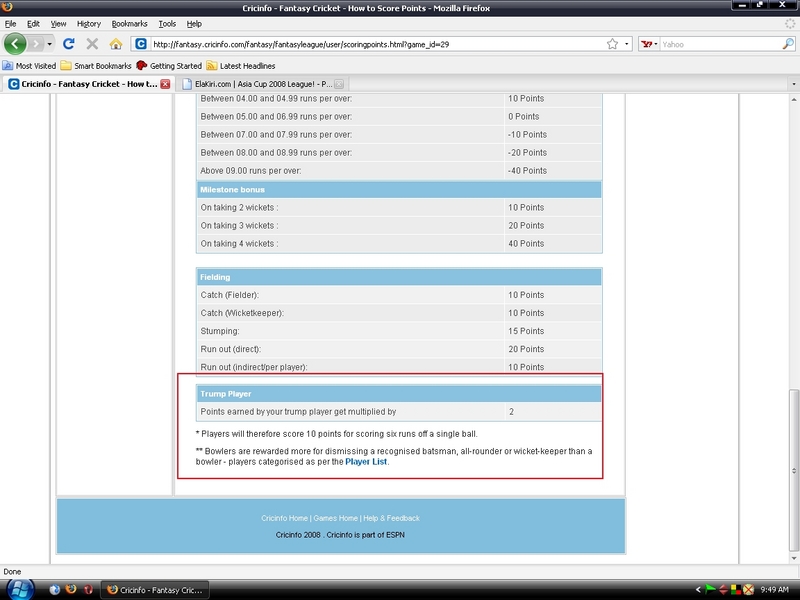Click the search magnifier icon

point(788,44)
